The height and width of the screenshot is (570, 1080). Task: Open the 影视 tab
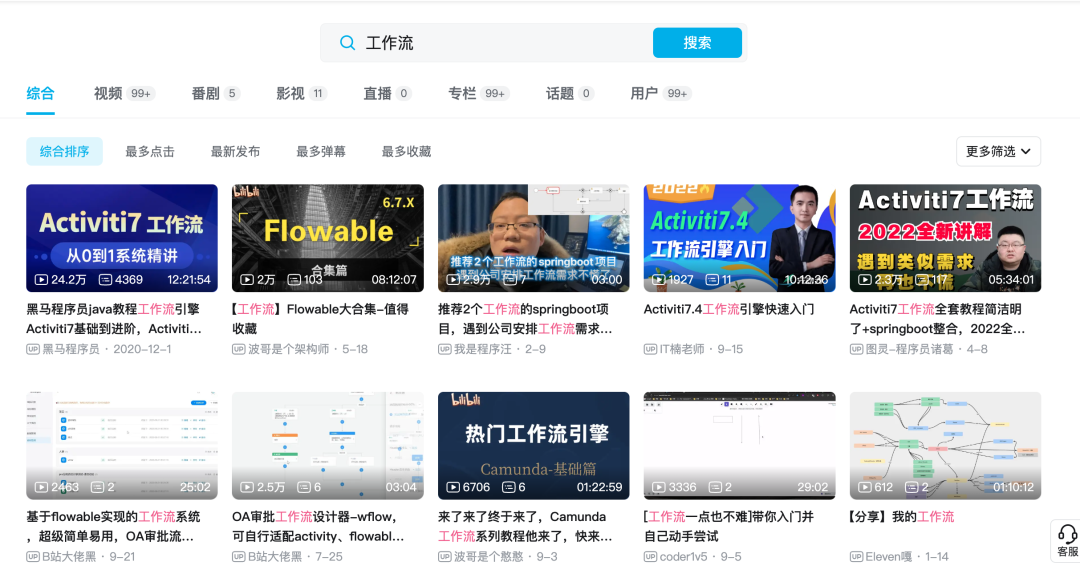coord(301,94)
